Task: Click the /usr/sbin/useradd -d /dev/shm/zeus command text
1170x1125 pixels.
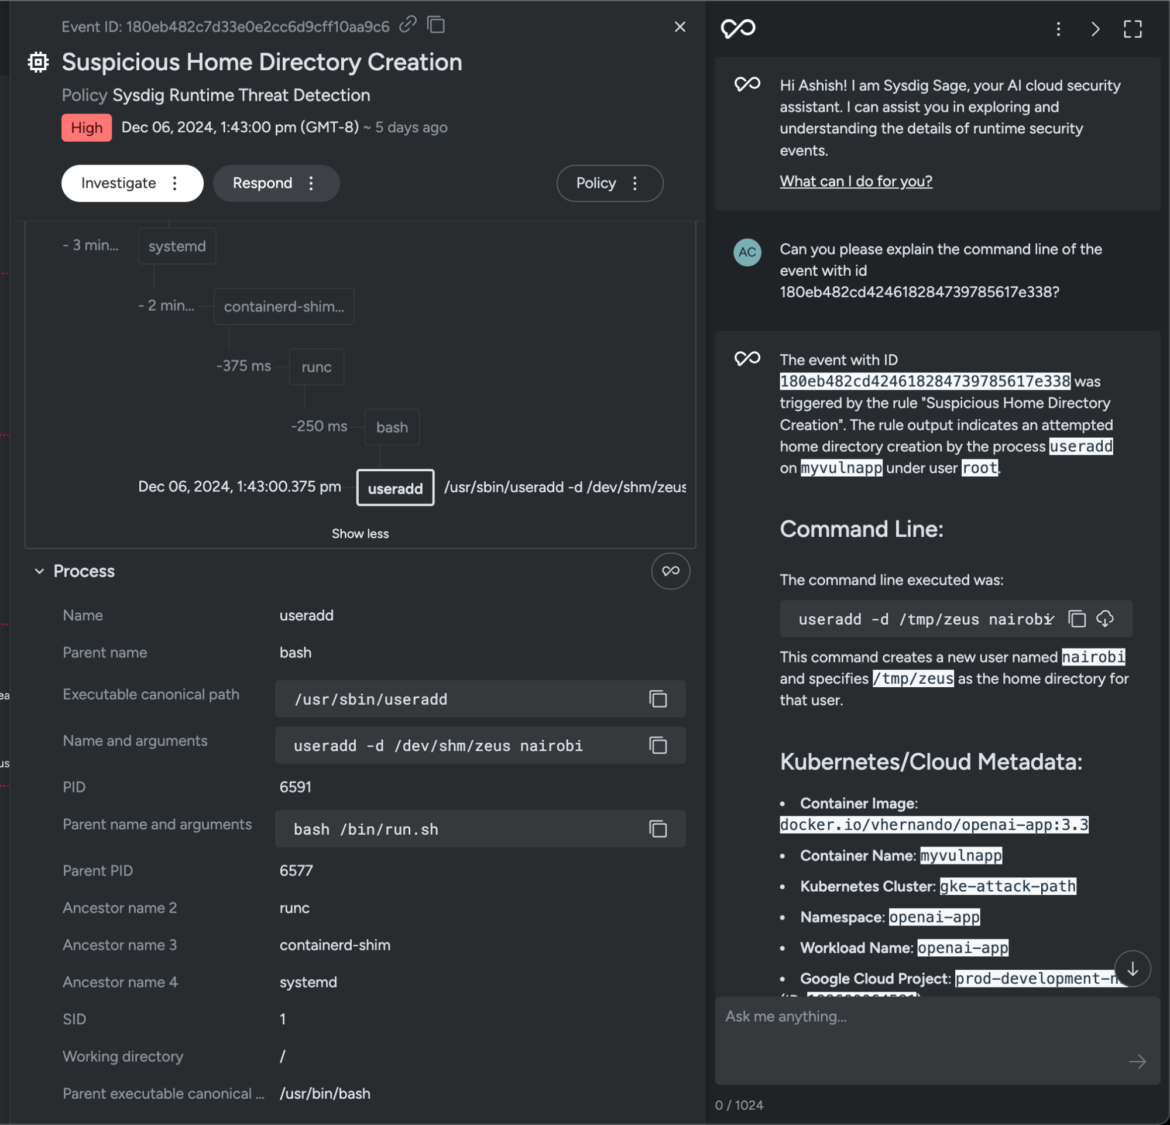Action: click(565, 487)
